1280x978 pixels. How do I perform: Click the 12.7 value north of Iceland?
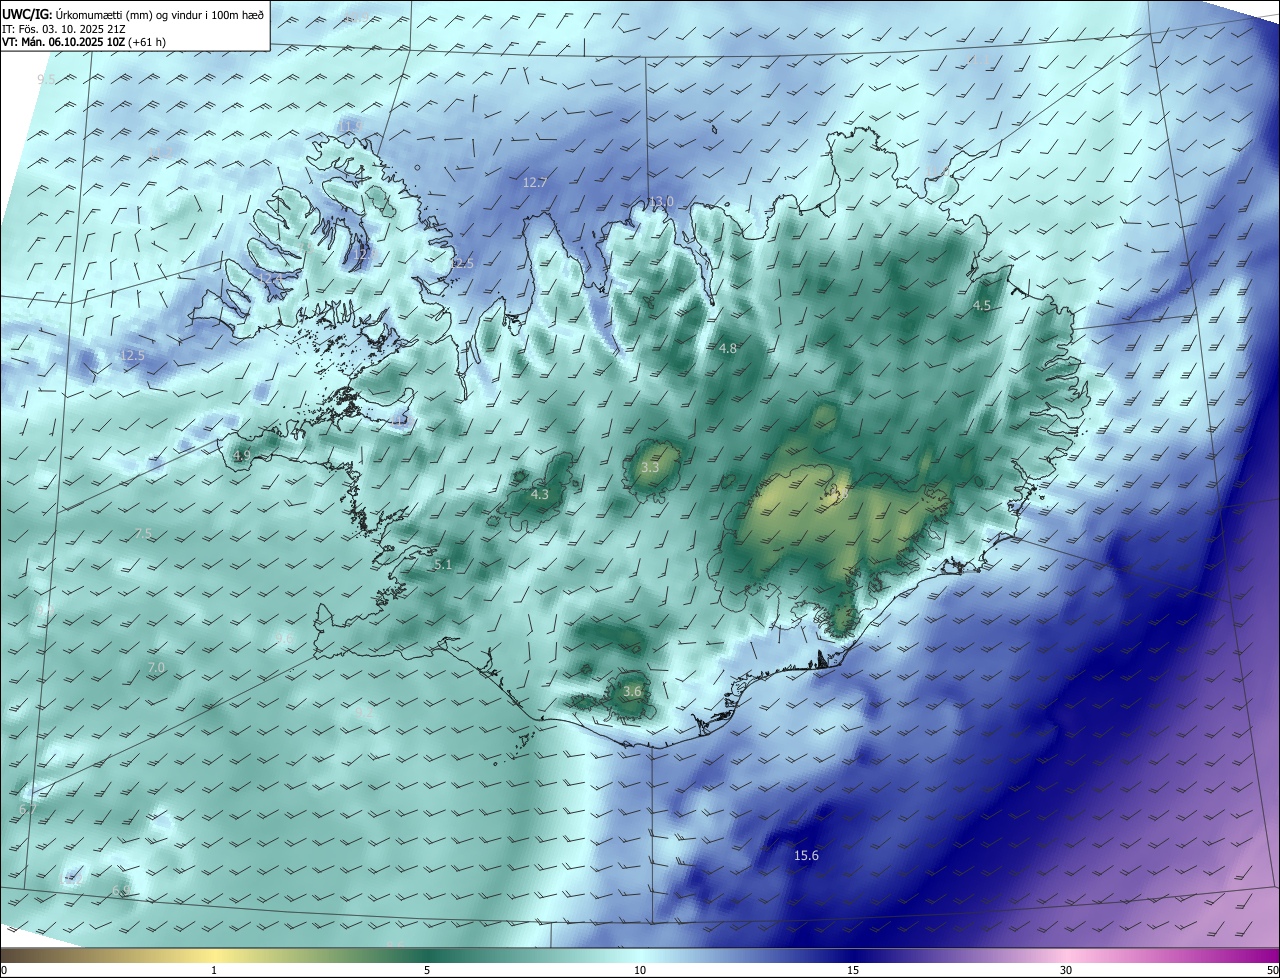pyautogui.click(x=535, y=183)
